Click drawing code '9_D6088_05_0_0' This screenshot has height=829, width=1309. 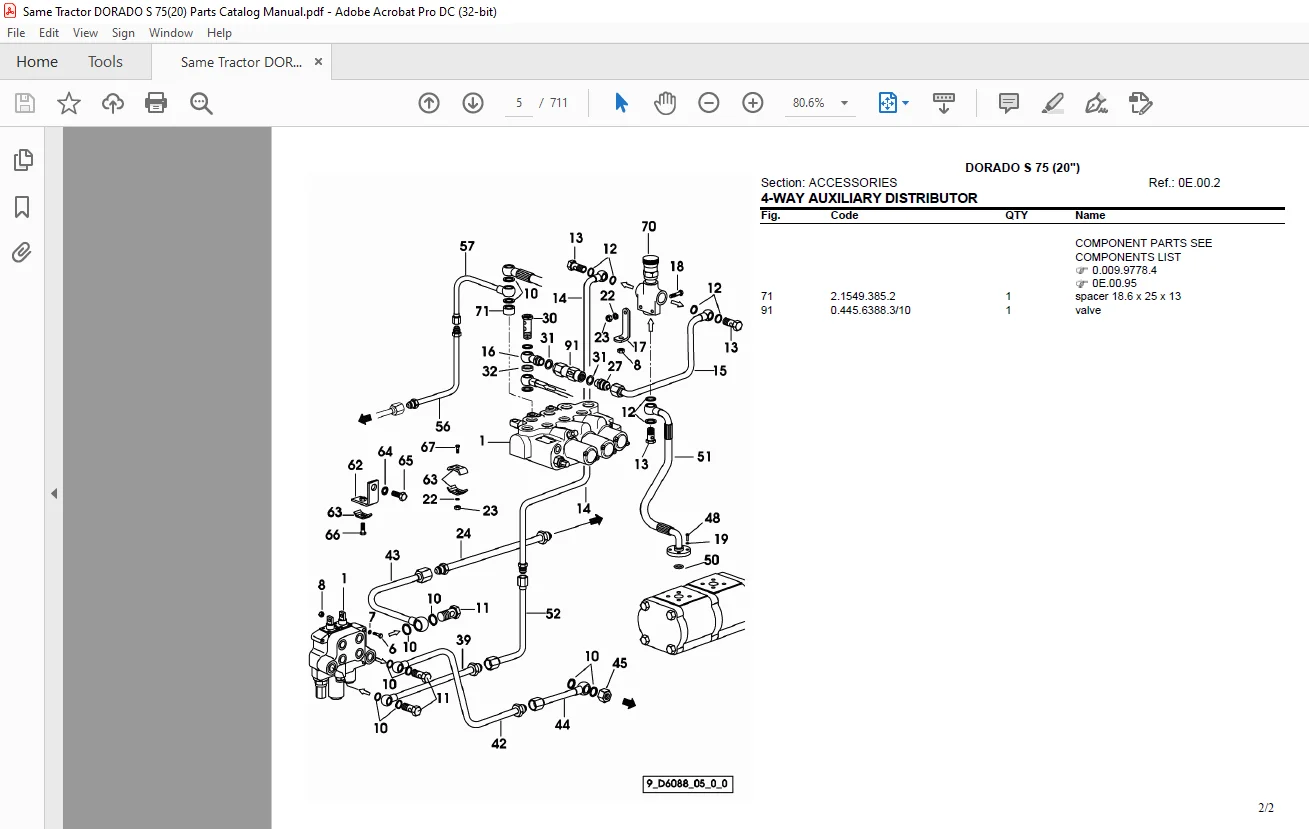tap(687, 785)
